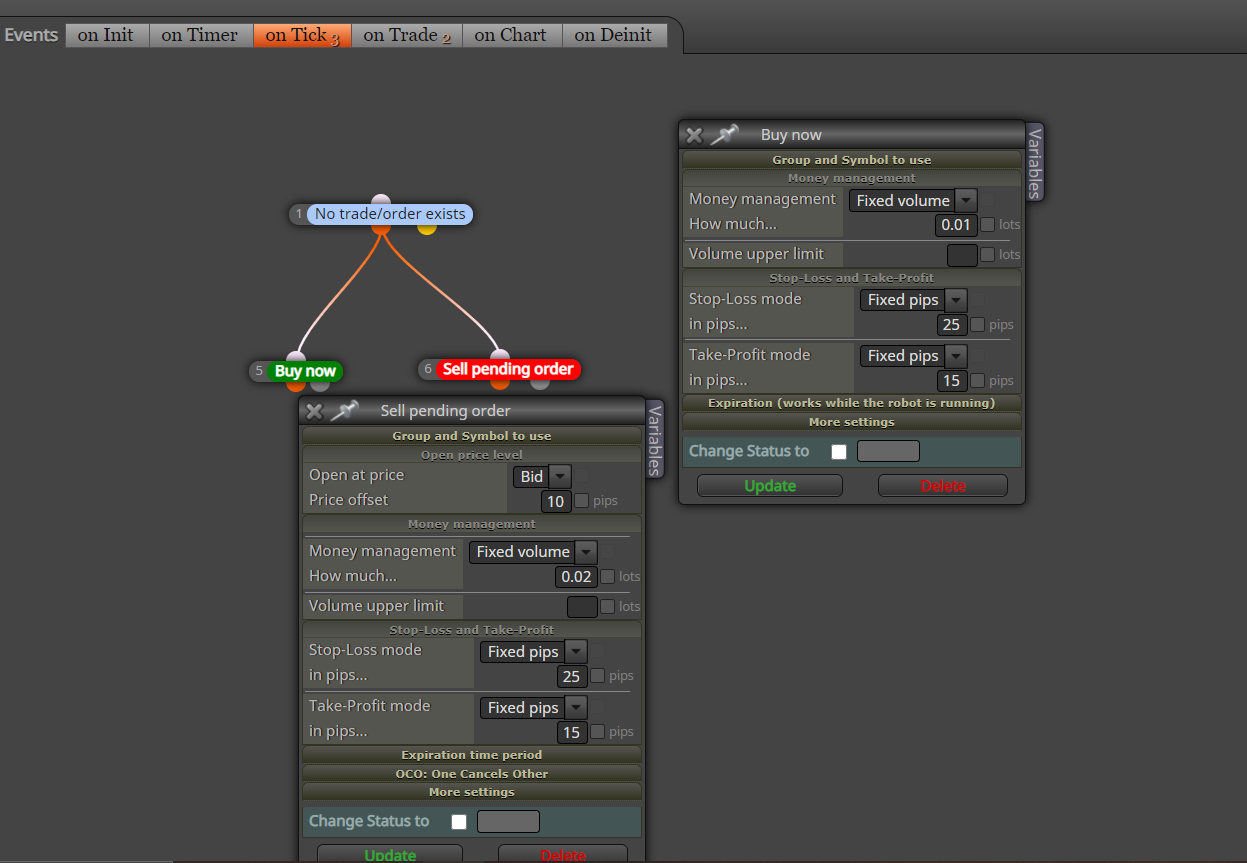This screenshot has width=1247, height=863.
Task: Switch to the on Deinit events tab
Action: (x=613, y=35)
